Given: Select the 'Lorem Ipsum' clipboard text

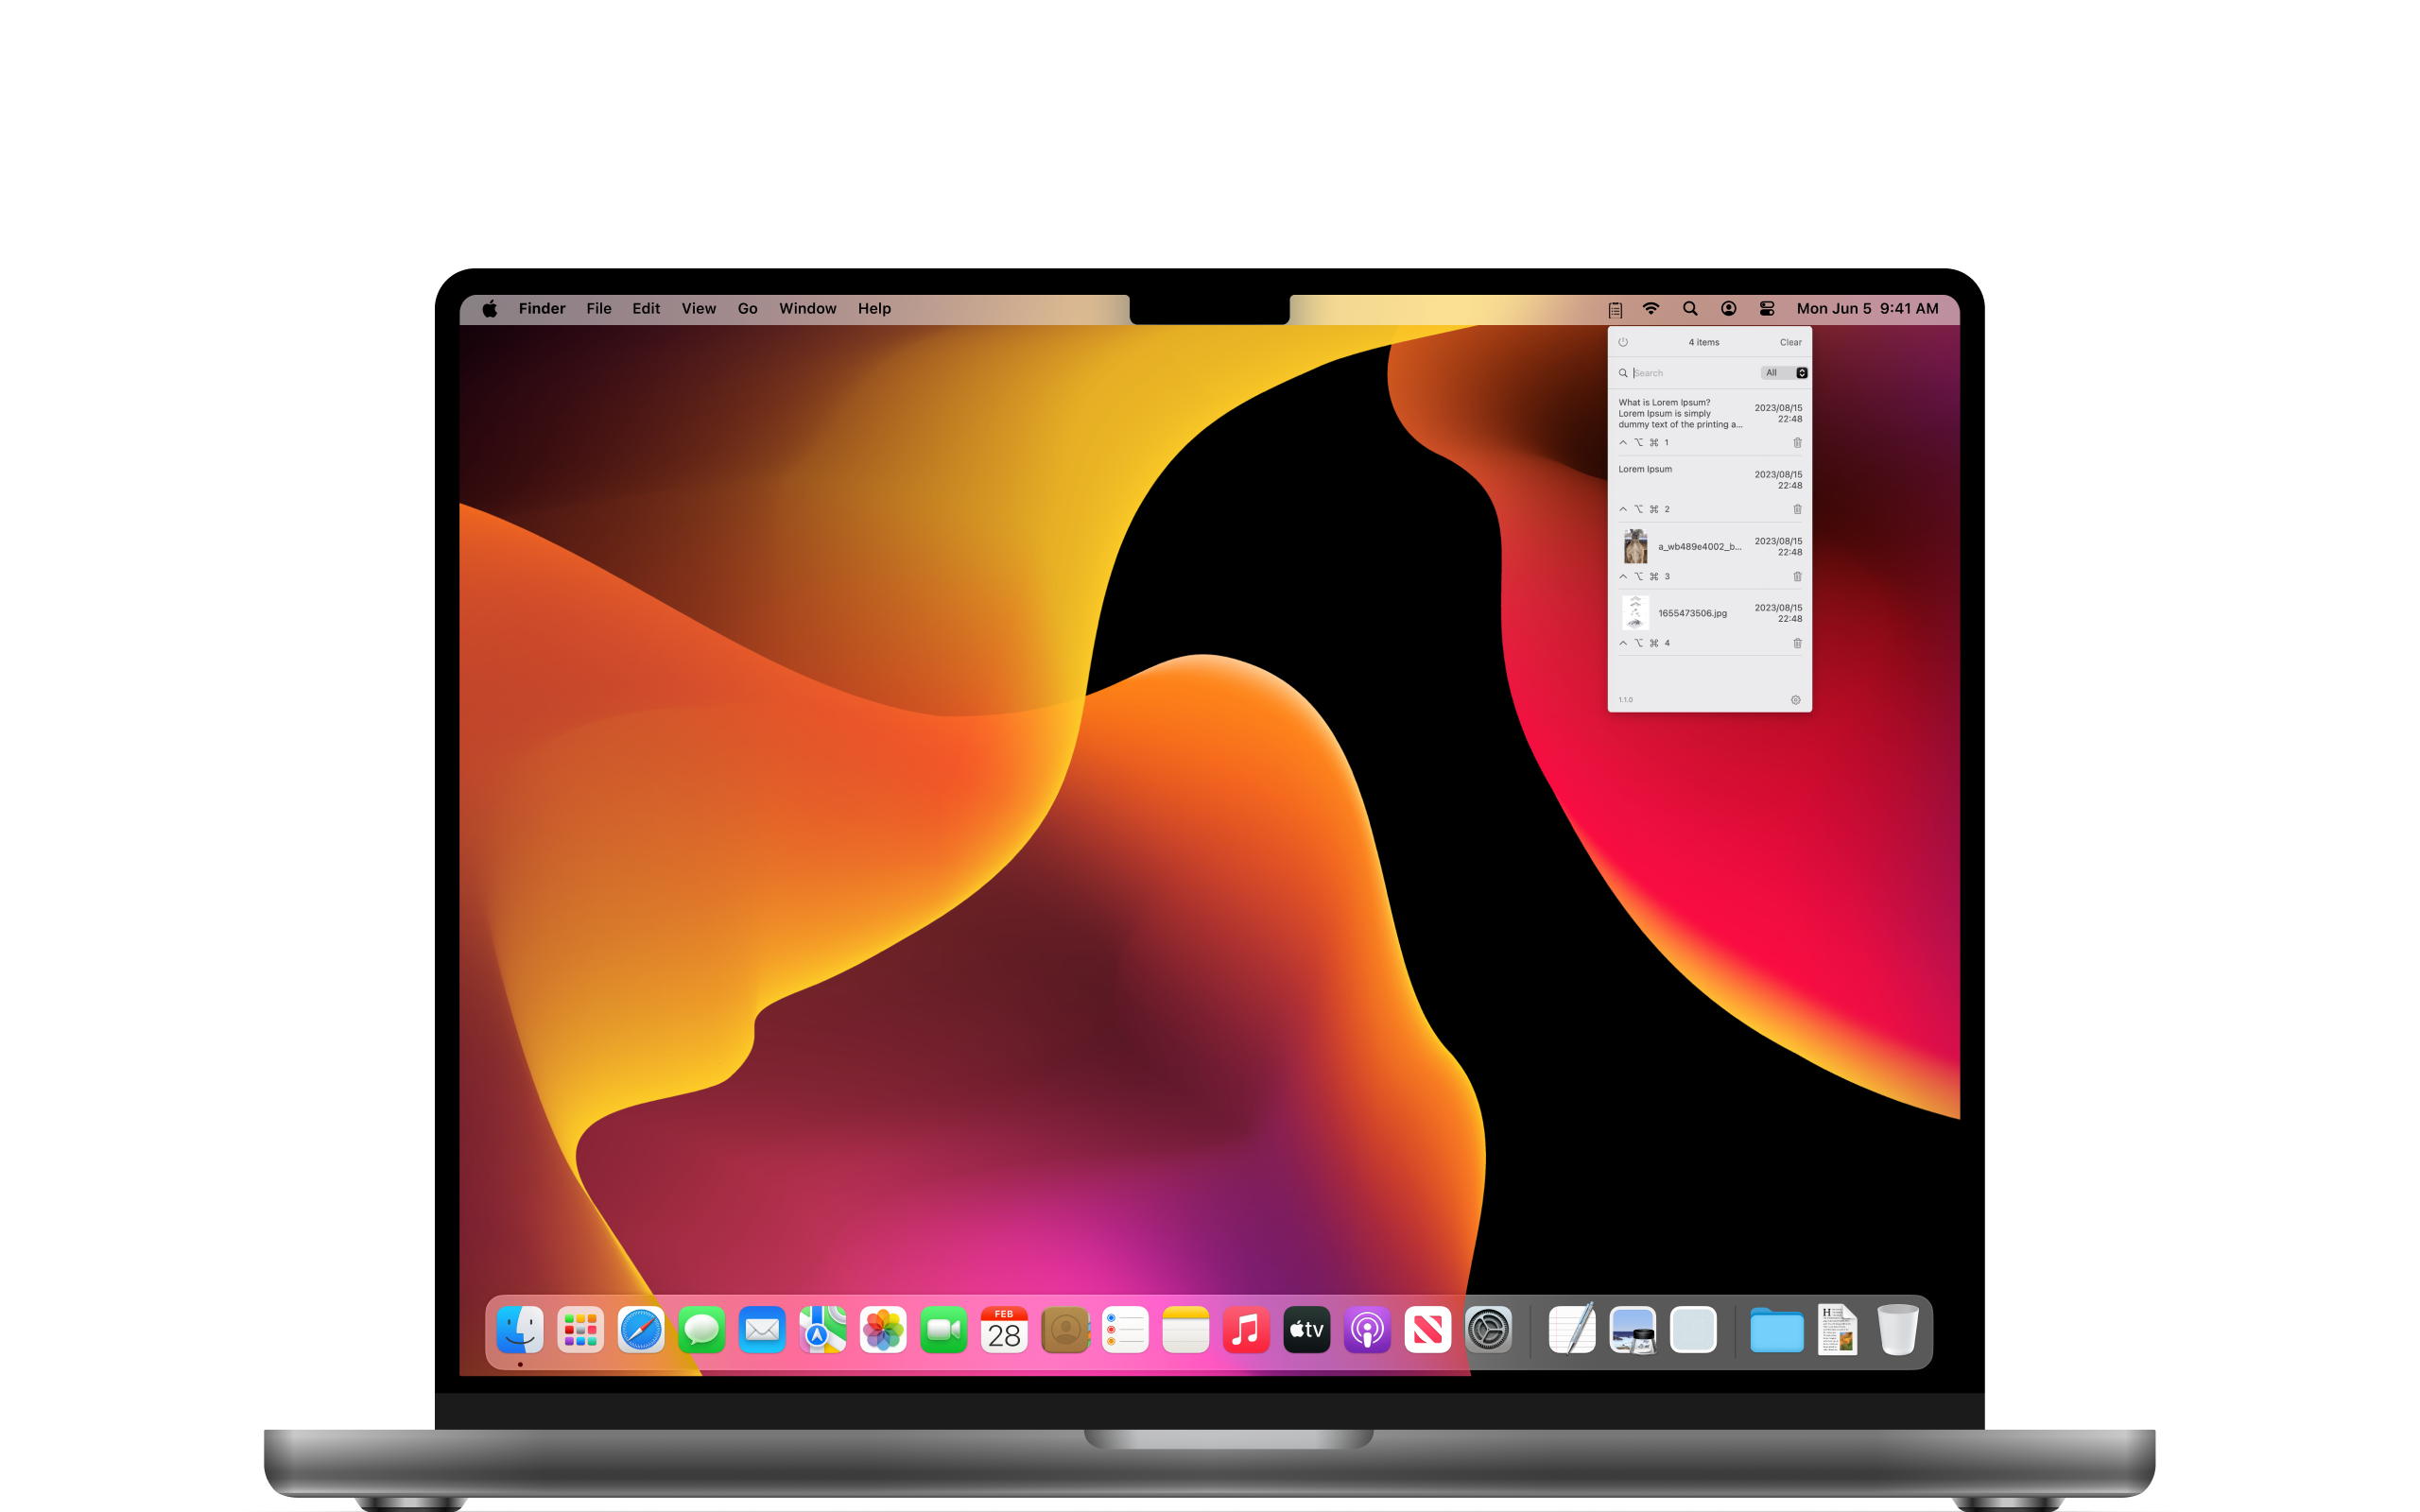Looking at the screenshot, I should (x=1645, y=469).
